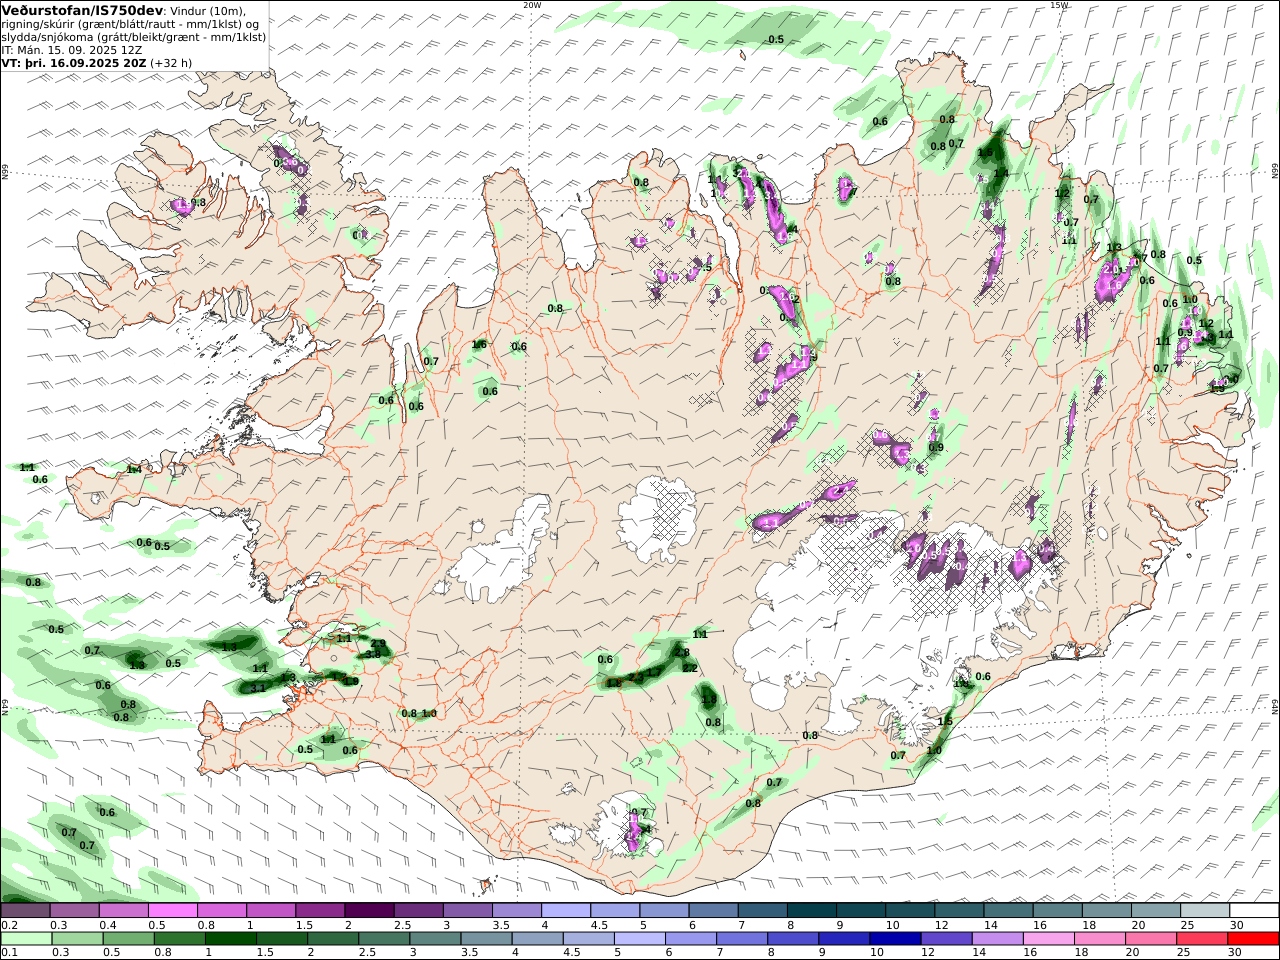1280x960 pixels.
Task: Click the "slydda/snjókoma" legend description line
Action: pyautogui.click(x=134, y=36)
